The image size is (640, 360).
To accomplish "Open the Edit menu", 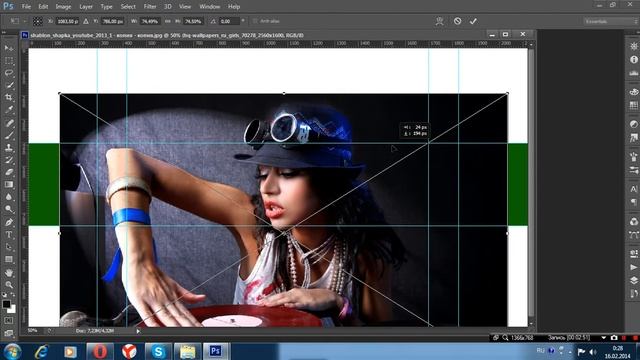I will point(43,7).
